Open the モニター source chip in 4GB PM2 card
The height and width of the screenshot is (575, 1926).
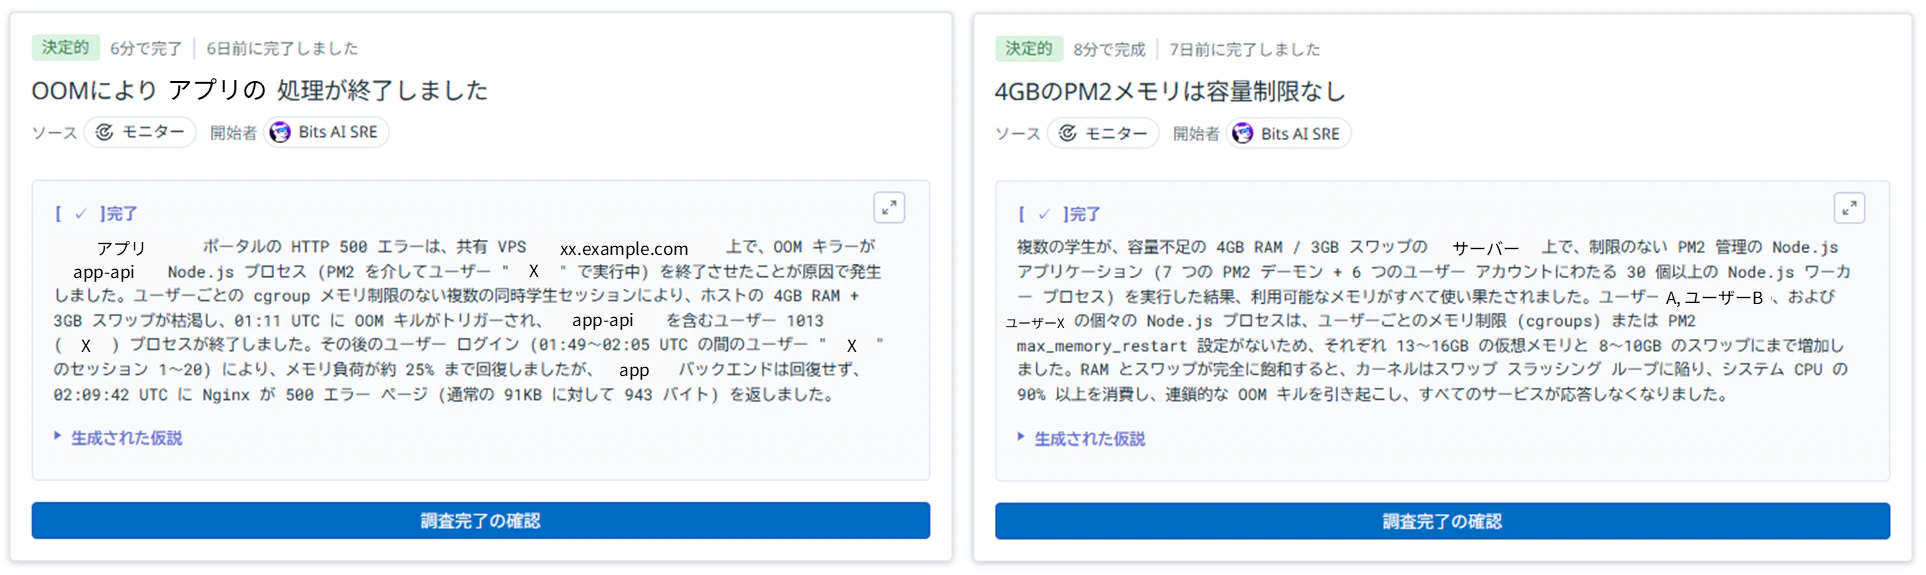pyautogui.click(x=1103, y=133)
